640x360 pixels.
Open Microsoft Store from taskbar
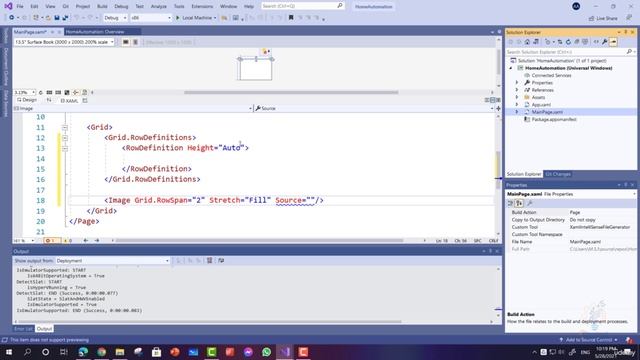[157, 352]
